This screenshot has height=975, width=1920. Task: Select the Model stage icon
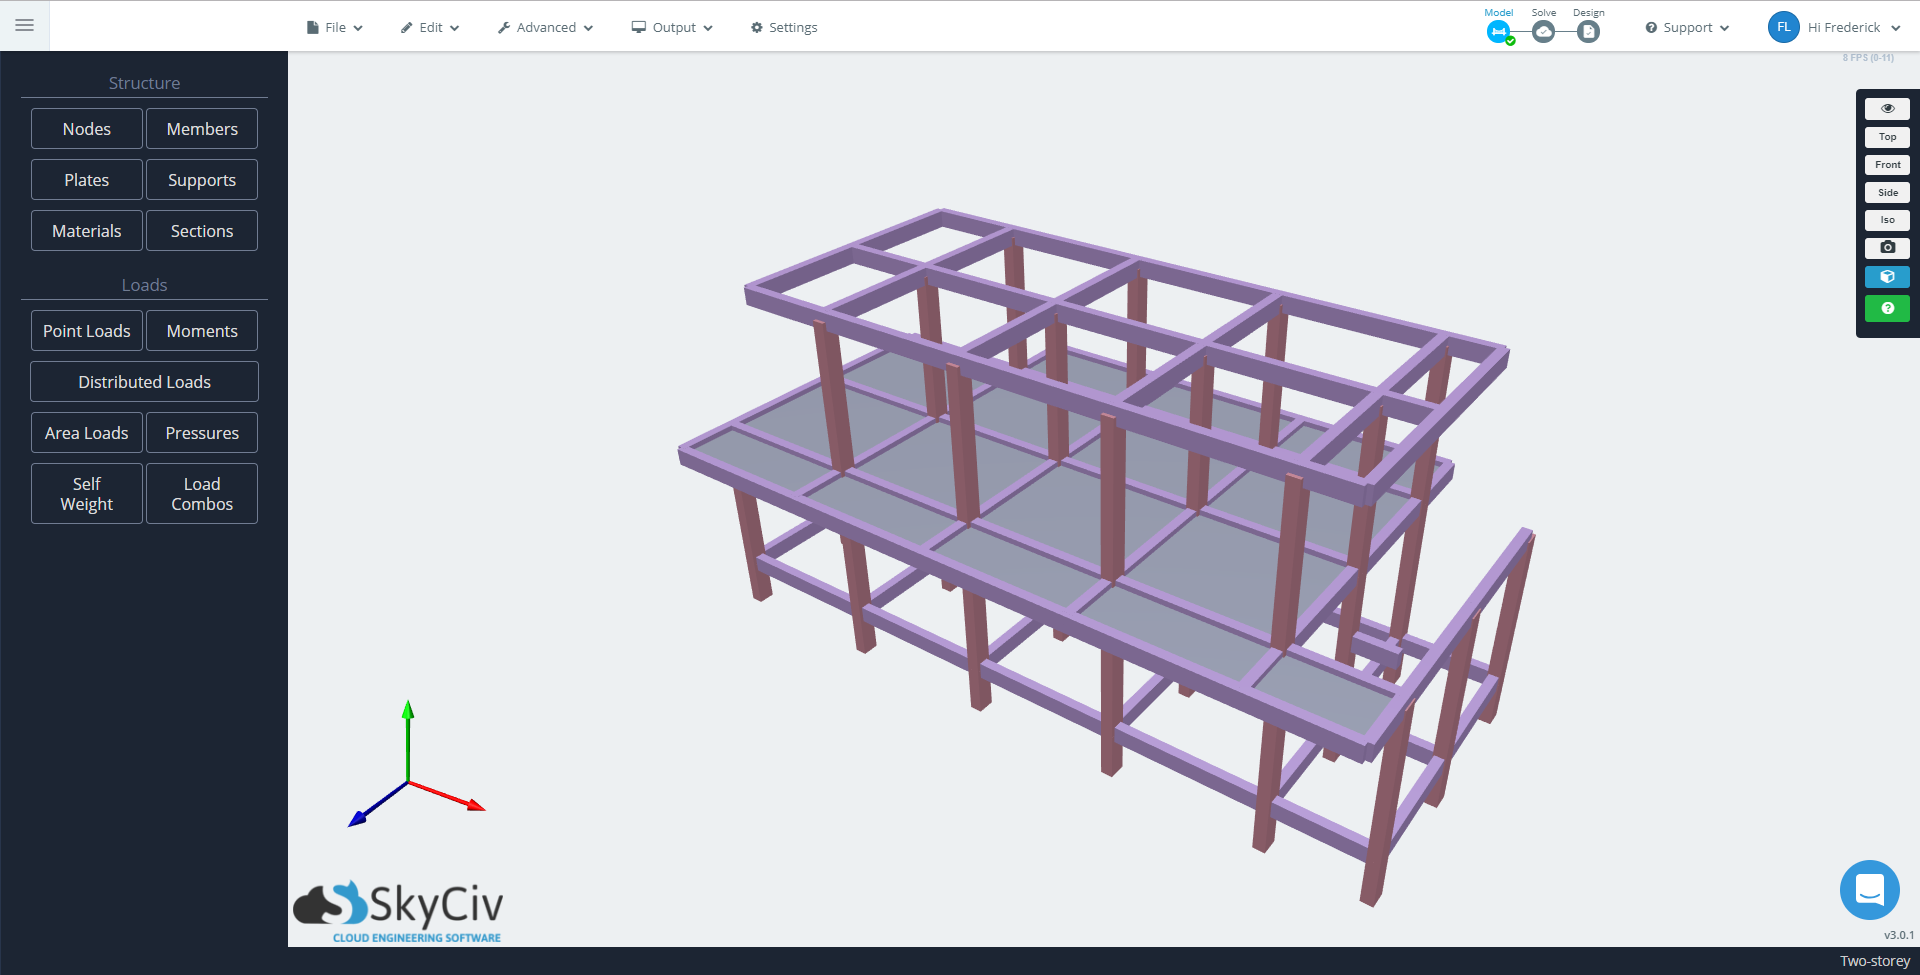tap(1498, 31)
